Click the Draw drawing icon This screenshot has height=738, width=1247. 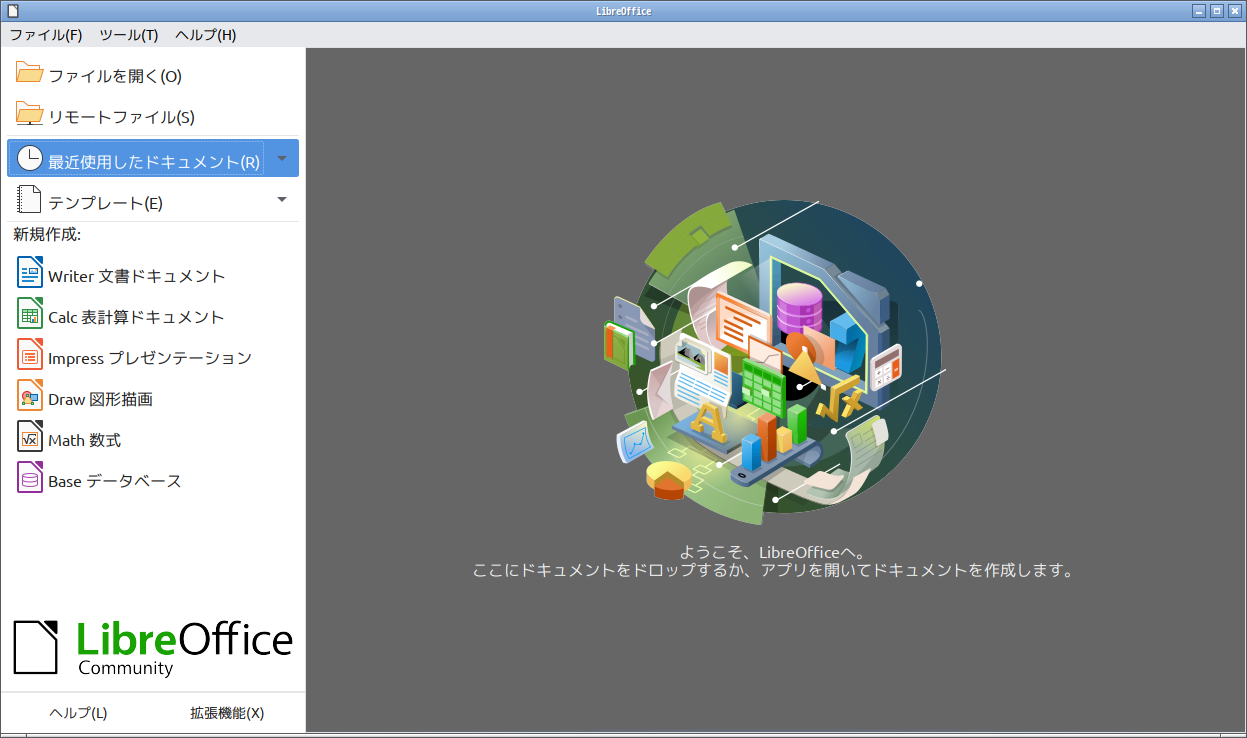(x=30, y=396)
